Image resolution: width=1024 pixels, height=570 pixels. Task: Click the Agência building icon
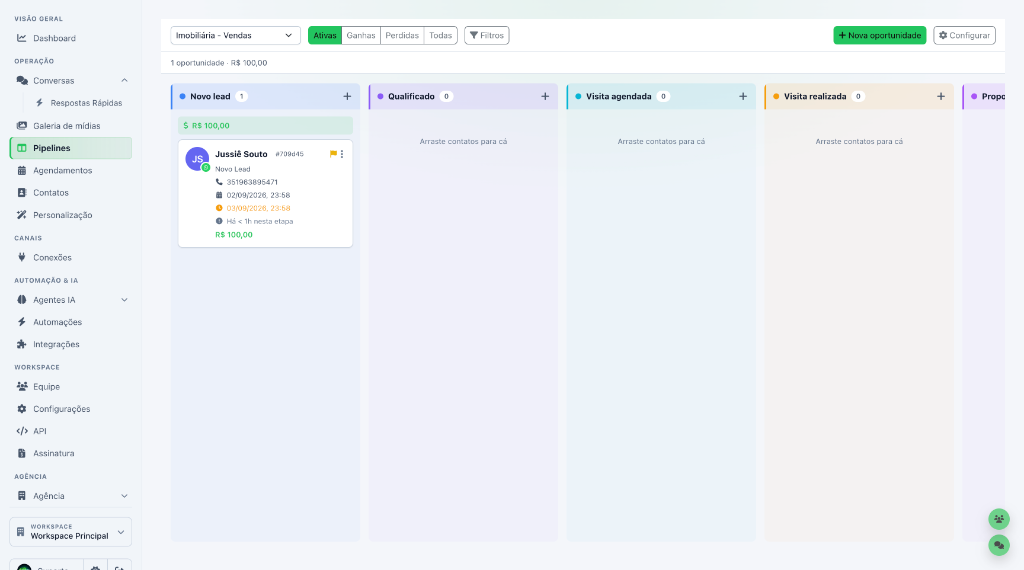click(x=22, y=496)
